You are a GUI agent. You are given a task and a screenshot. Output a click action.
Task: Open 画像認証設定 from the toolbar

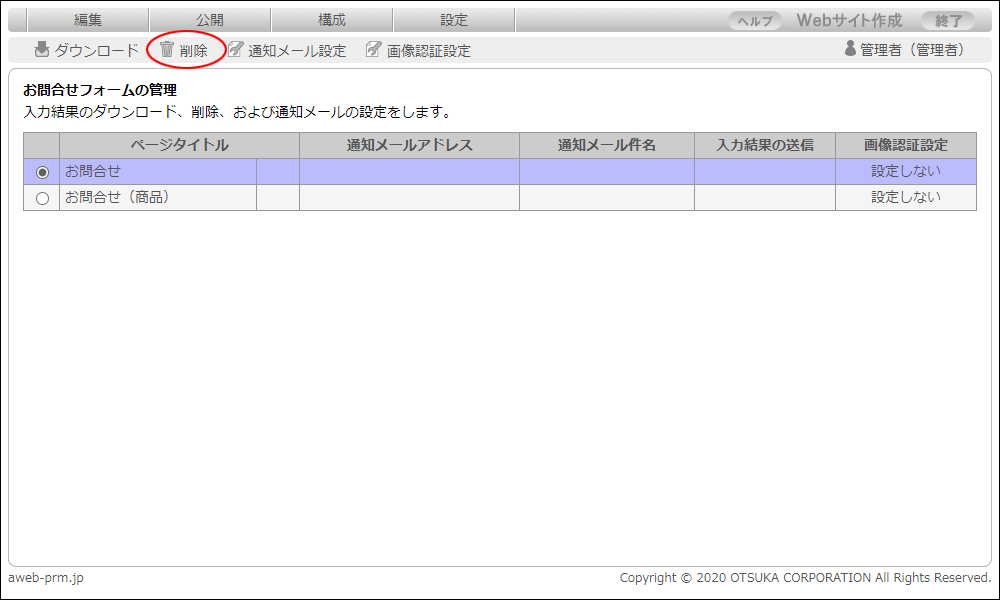tap(418, 50)
